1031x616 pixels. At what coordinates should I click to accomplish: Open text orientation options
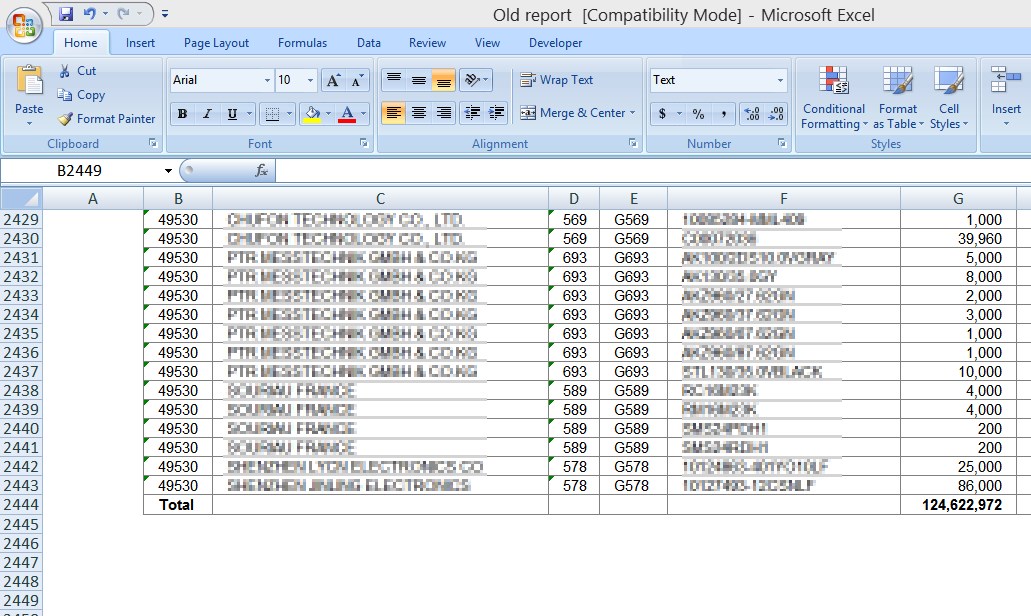click(476, 80)
